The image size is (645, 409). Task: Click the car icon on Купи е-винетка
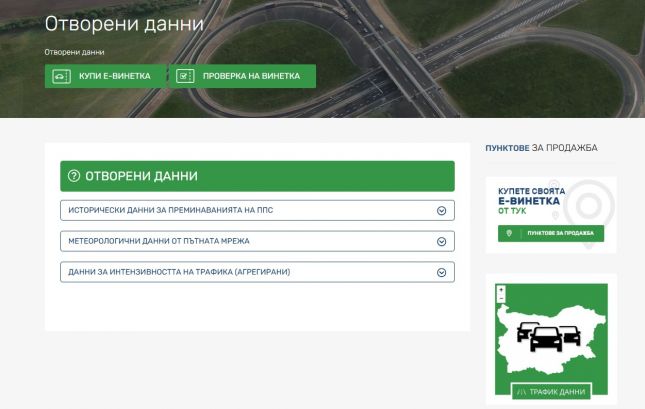pos(61,76)
